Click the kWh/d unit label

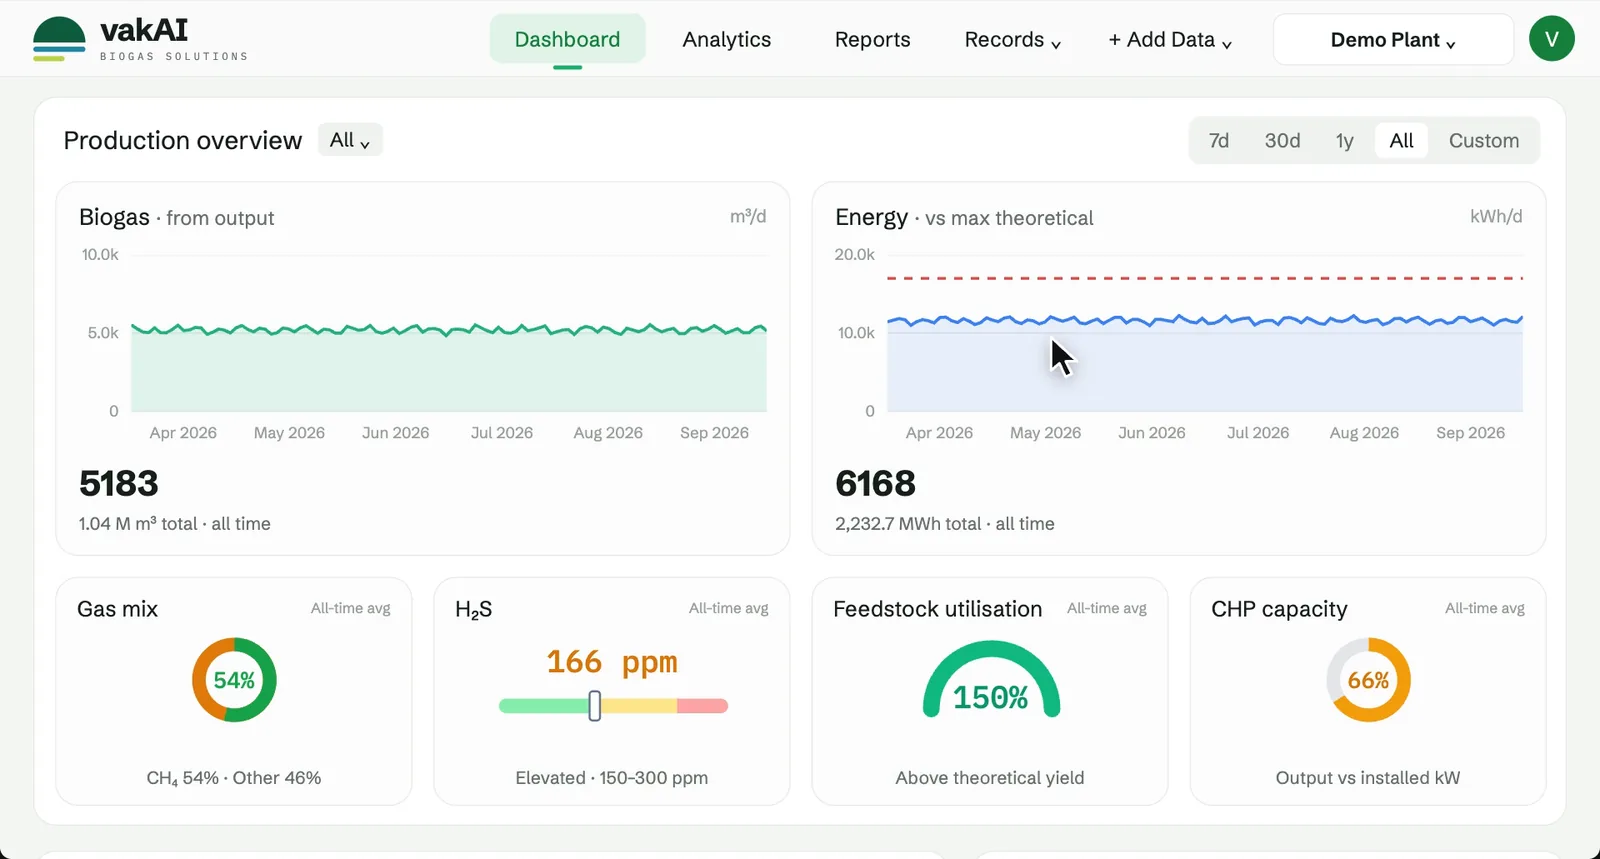click(1496, 216)
